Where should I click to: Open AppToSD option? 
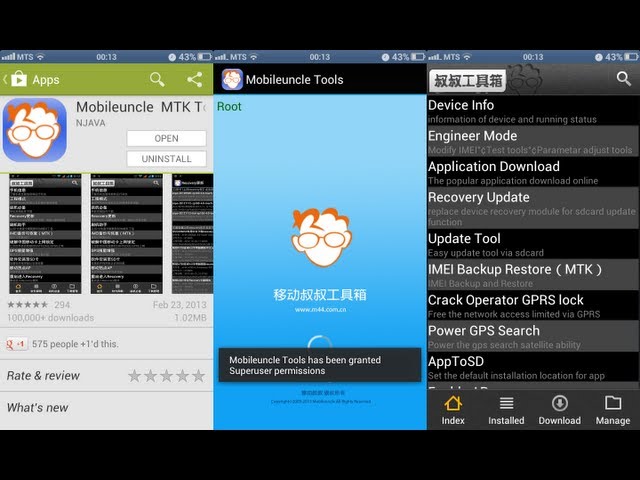(x=533, y=367)
